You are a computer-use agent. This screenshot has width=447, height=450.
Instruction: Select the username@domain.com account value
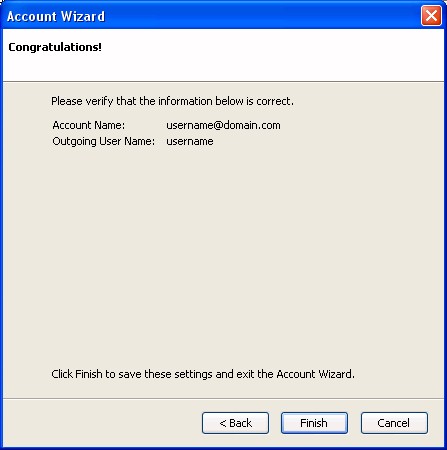click(x=223, y=125)
